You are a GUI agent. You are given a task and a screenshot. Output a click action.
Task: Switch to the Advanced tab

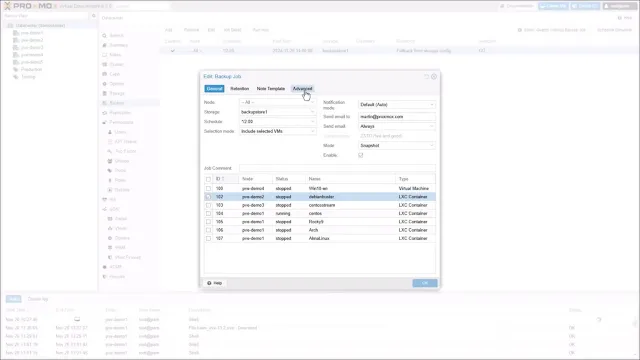point(302,89)
